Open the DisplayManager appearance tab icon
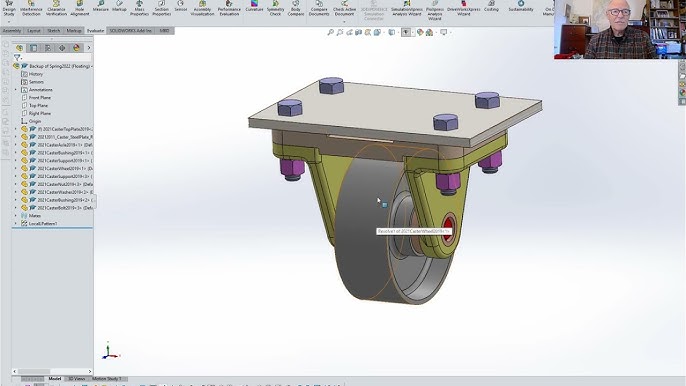The width and height of the screenshot is (686, 386). [77, 48]
